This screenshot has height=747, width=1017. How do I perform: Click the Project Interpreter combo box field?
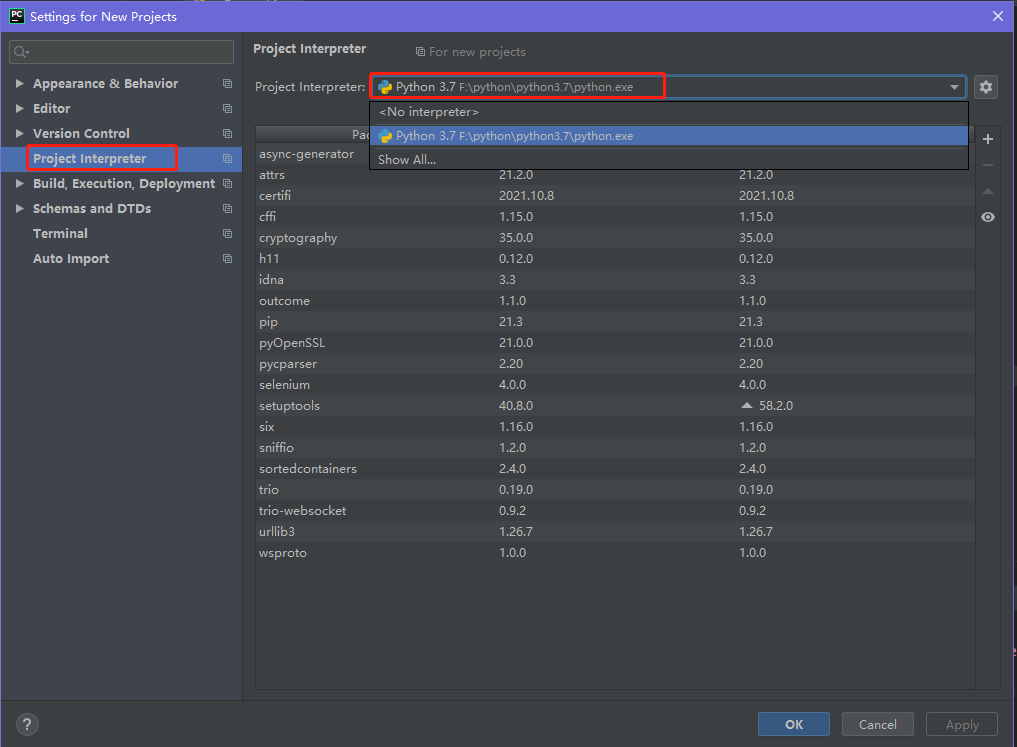[x=669, y=87]
